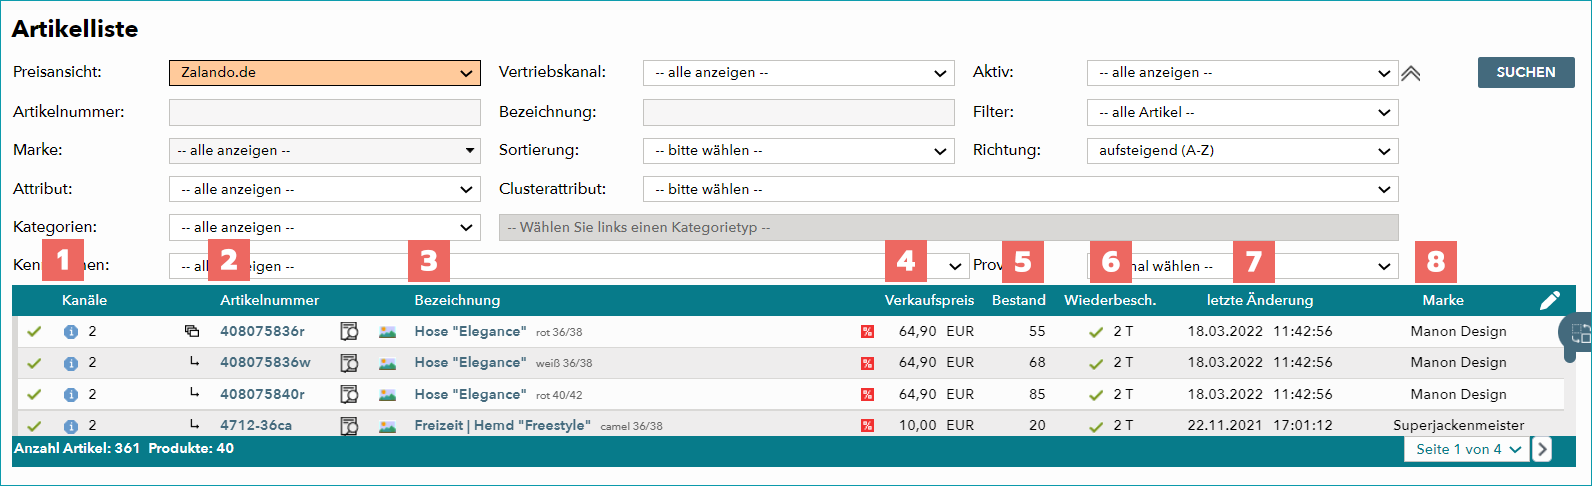
Task: Click the image icon for Hemd Freestyle
Action: pyautogui.click(x=388, y=426)
